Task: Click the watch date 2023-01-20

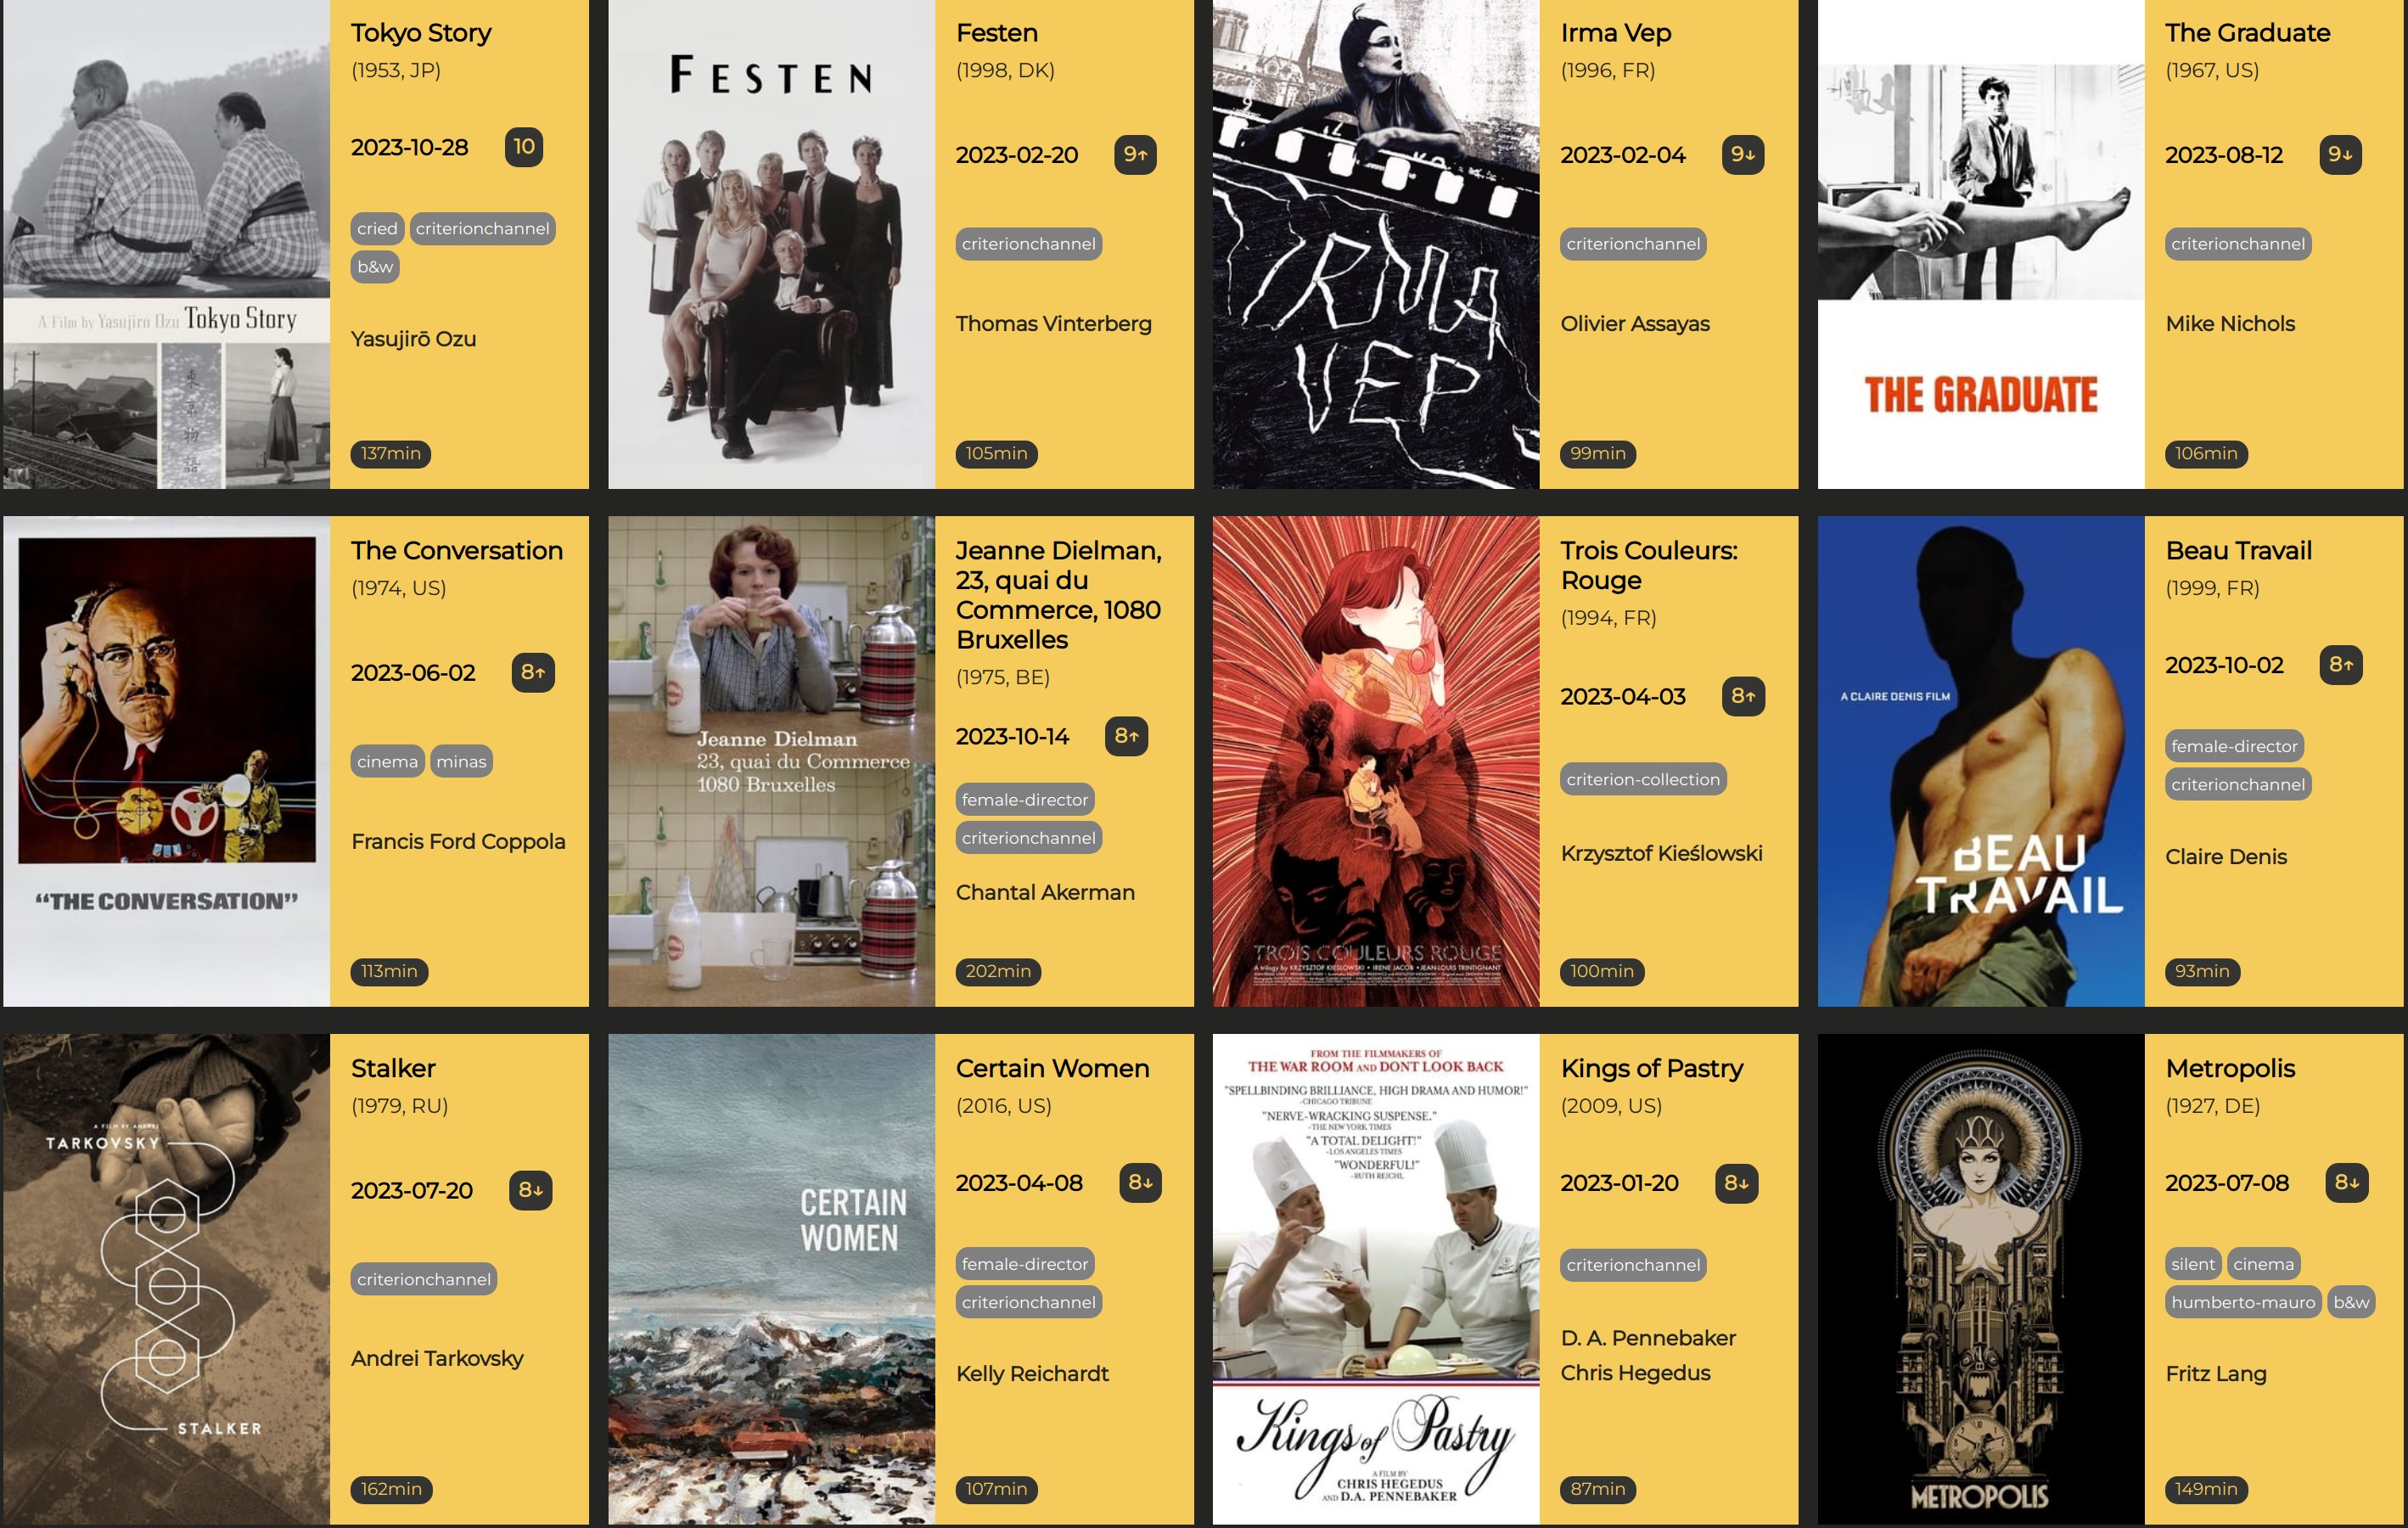Action: (1619, 1184)
